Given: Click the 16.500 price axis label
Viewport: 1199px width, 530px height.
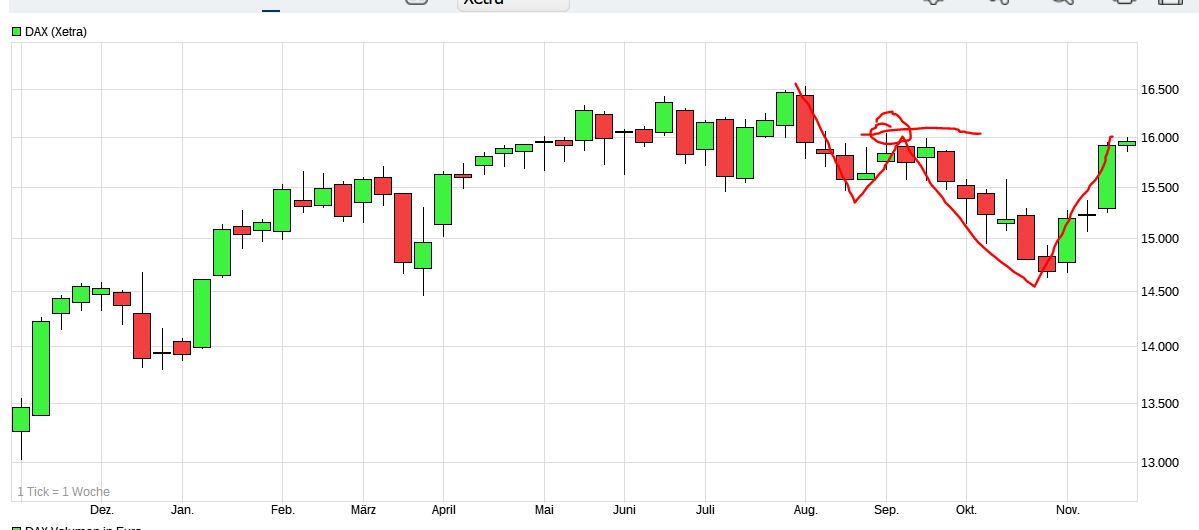Looking at the screenshot, I should click(1160, 91).
